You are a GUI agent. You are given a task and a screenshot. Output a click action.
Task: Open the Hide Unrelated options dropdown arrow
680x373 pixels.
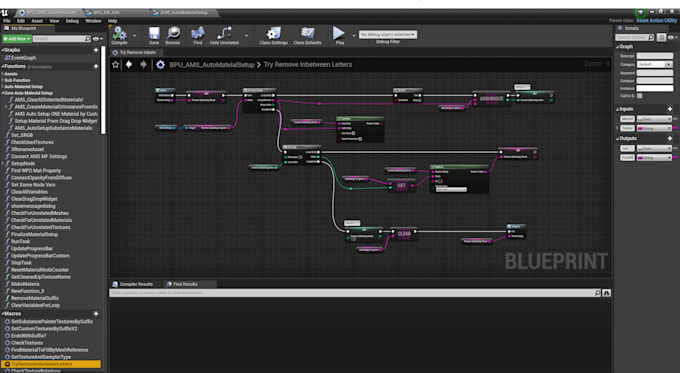246,36
